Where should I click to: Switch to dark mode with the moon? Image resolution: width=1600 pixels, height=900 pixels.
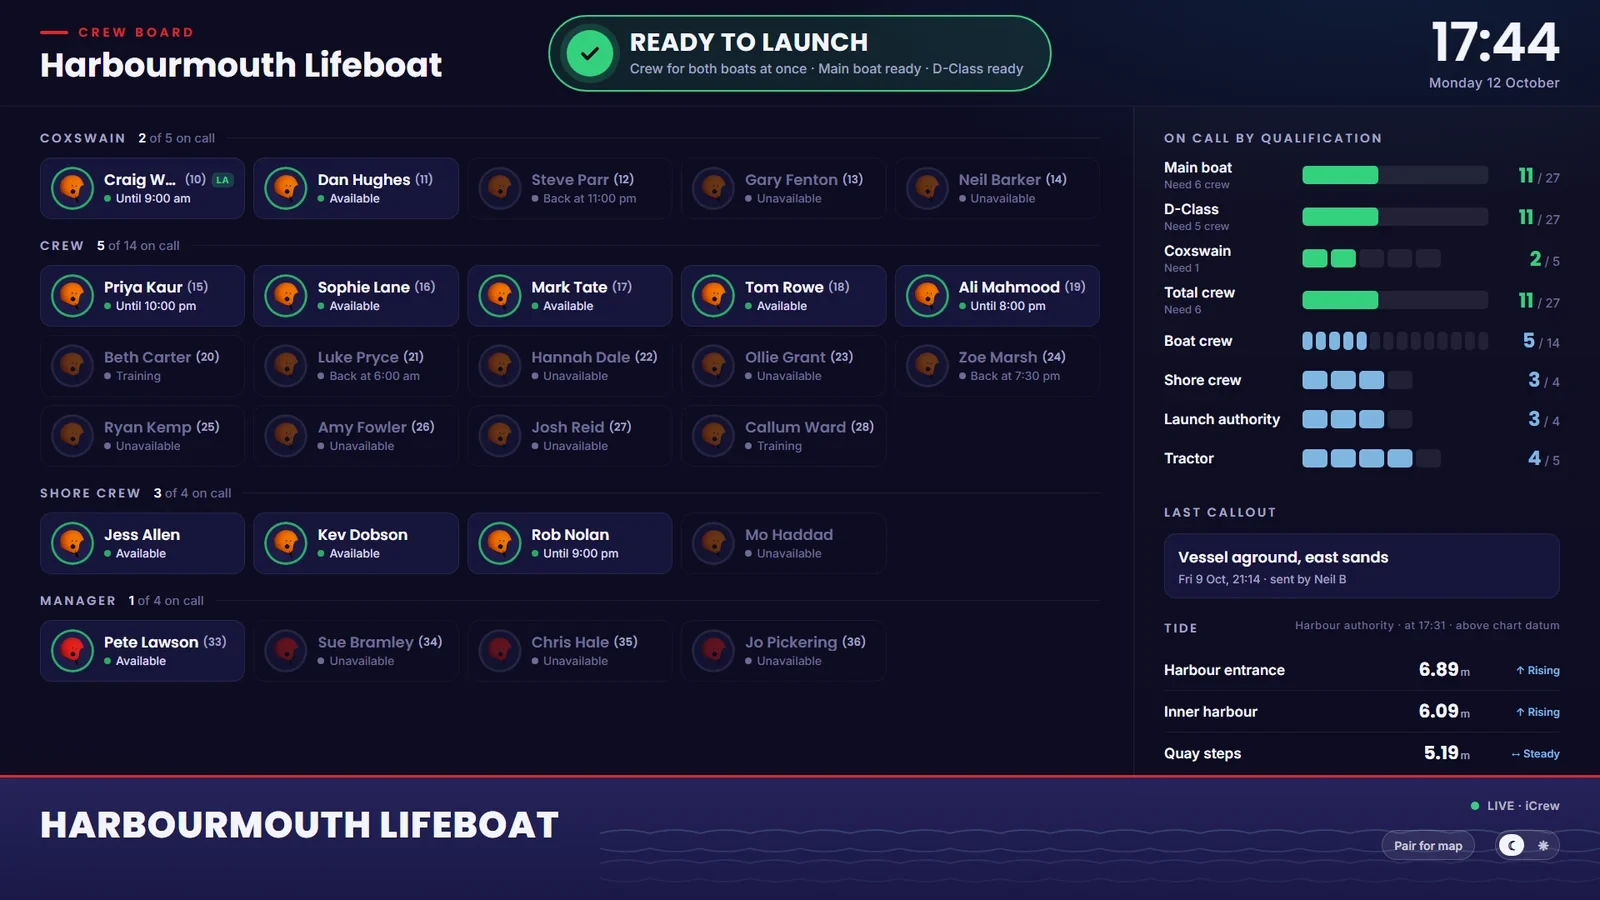pos(1512,846)
